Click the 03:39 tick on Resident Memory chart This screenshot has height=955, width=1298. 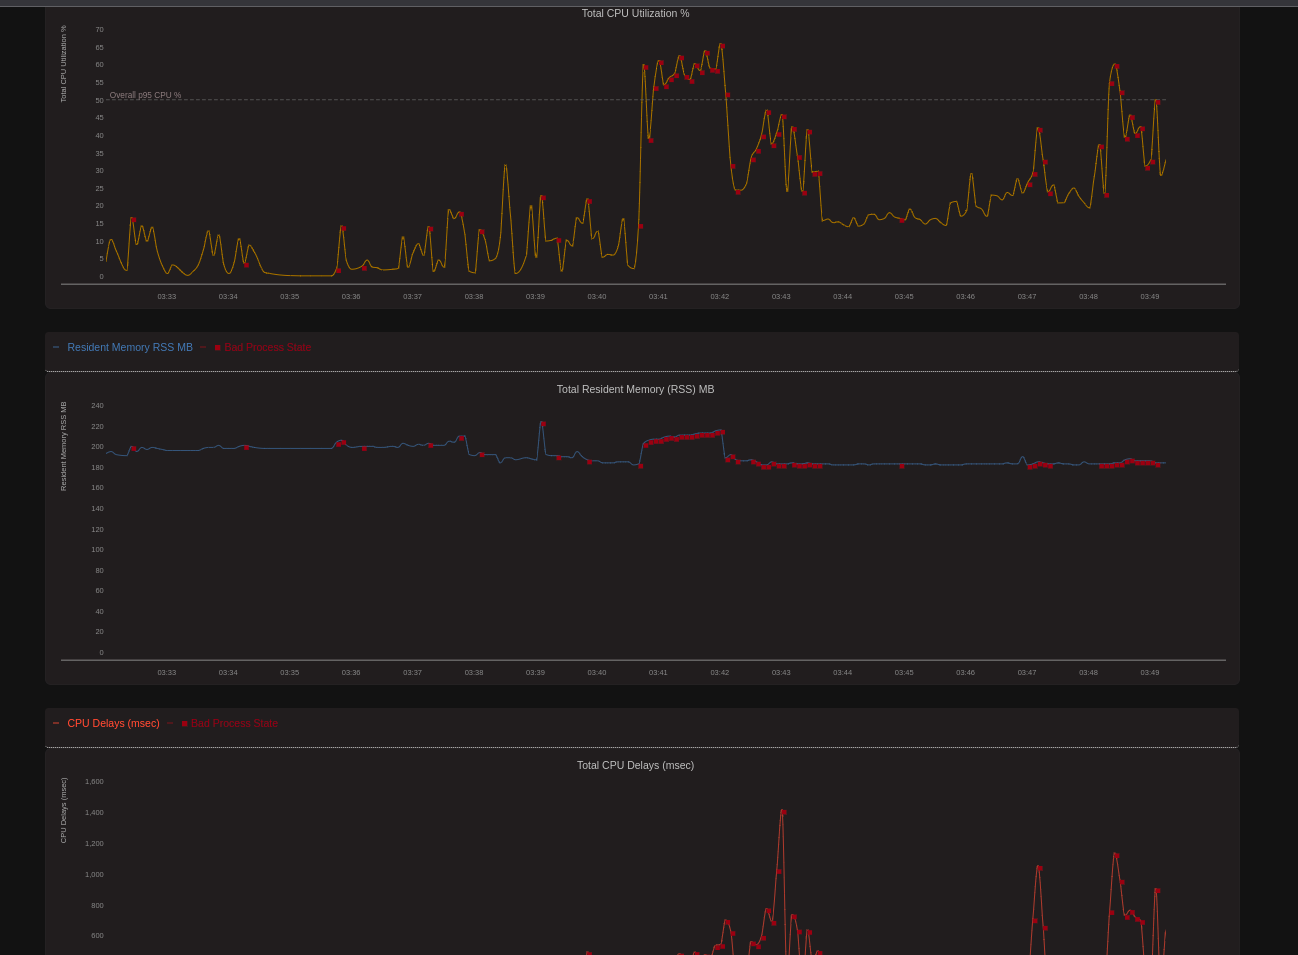(535, 672)
